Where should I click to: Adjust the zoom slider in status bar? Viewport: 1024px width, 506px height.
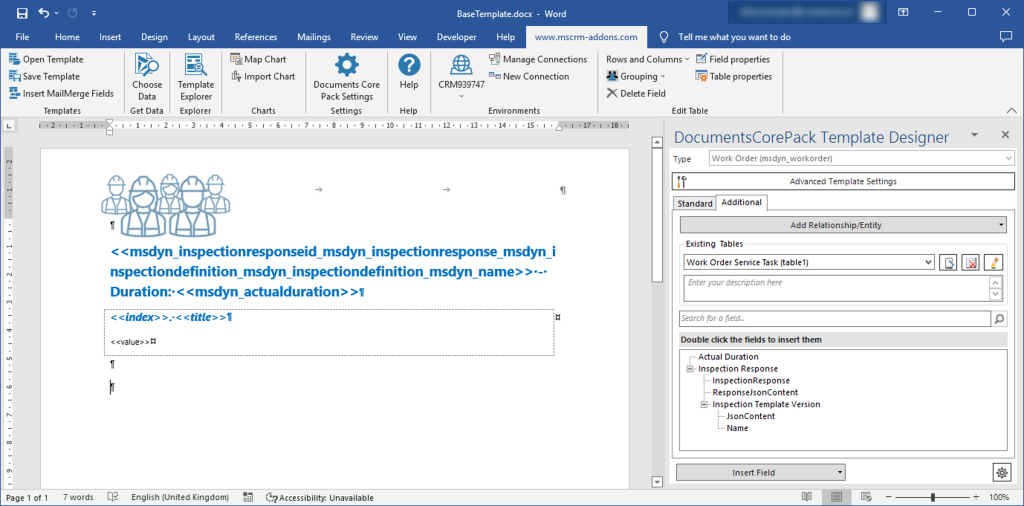click(x=933, y=497)
